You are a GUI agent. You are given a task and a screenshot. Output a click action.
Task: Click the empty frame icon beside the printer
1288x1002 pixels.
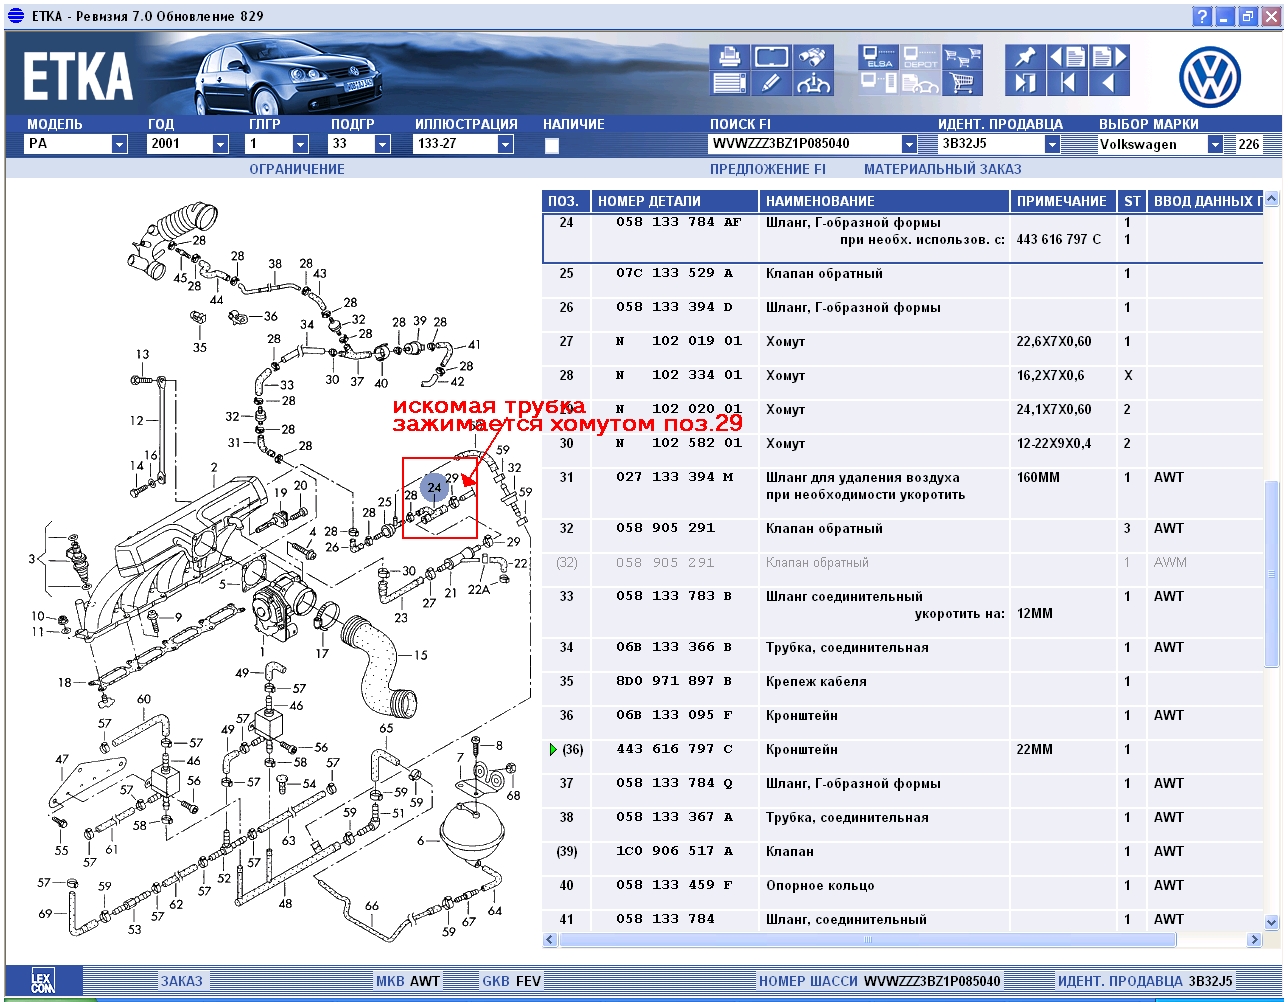pyautogui.click(x=771, y=57)
